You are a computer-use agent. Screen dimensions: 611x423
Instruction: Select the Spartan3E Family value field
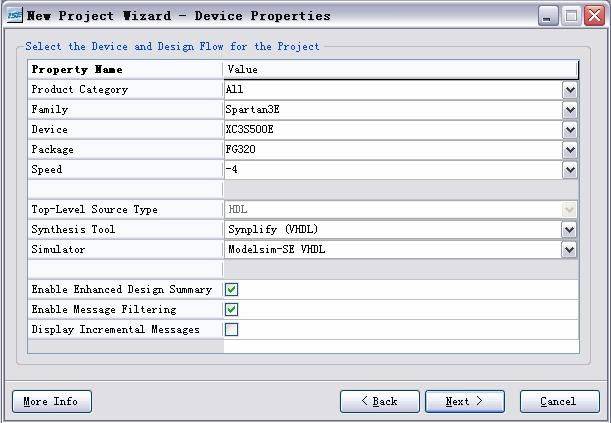[x=394, y=110]
